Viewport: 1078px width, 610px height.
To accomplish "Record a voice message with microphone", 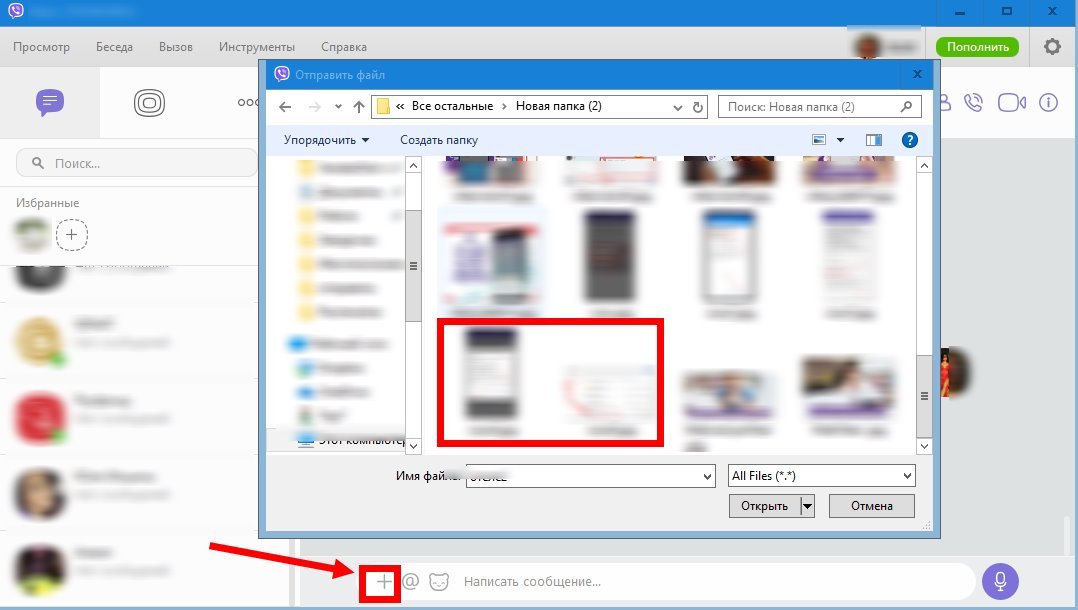I will click(x=1000, y=582).
